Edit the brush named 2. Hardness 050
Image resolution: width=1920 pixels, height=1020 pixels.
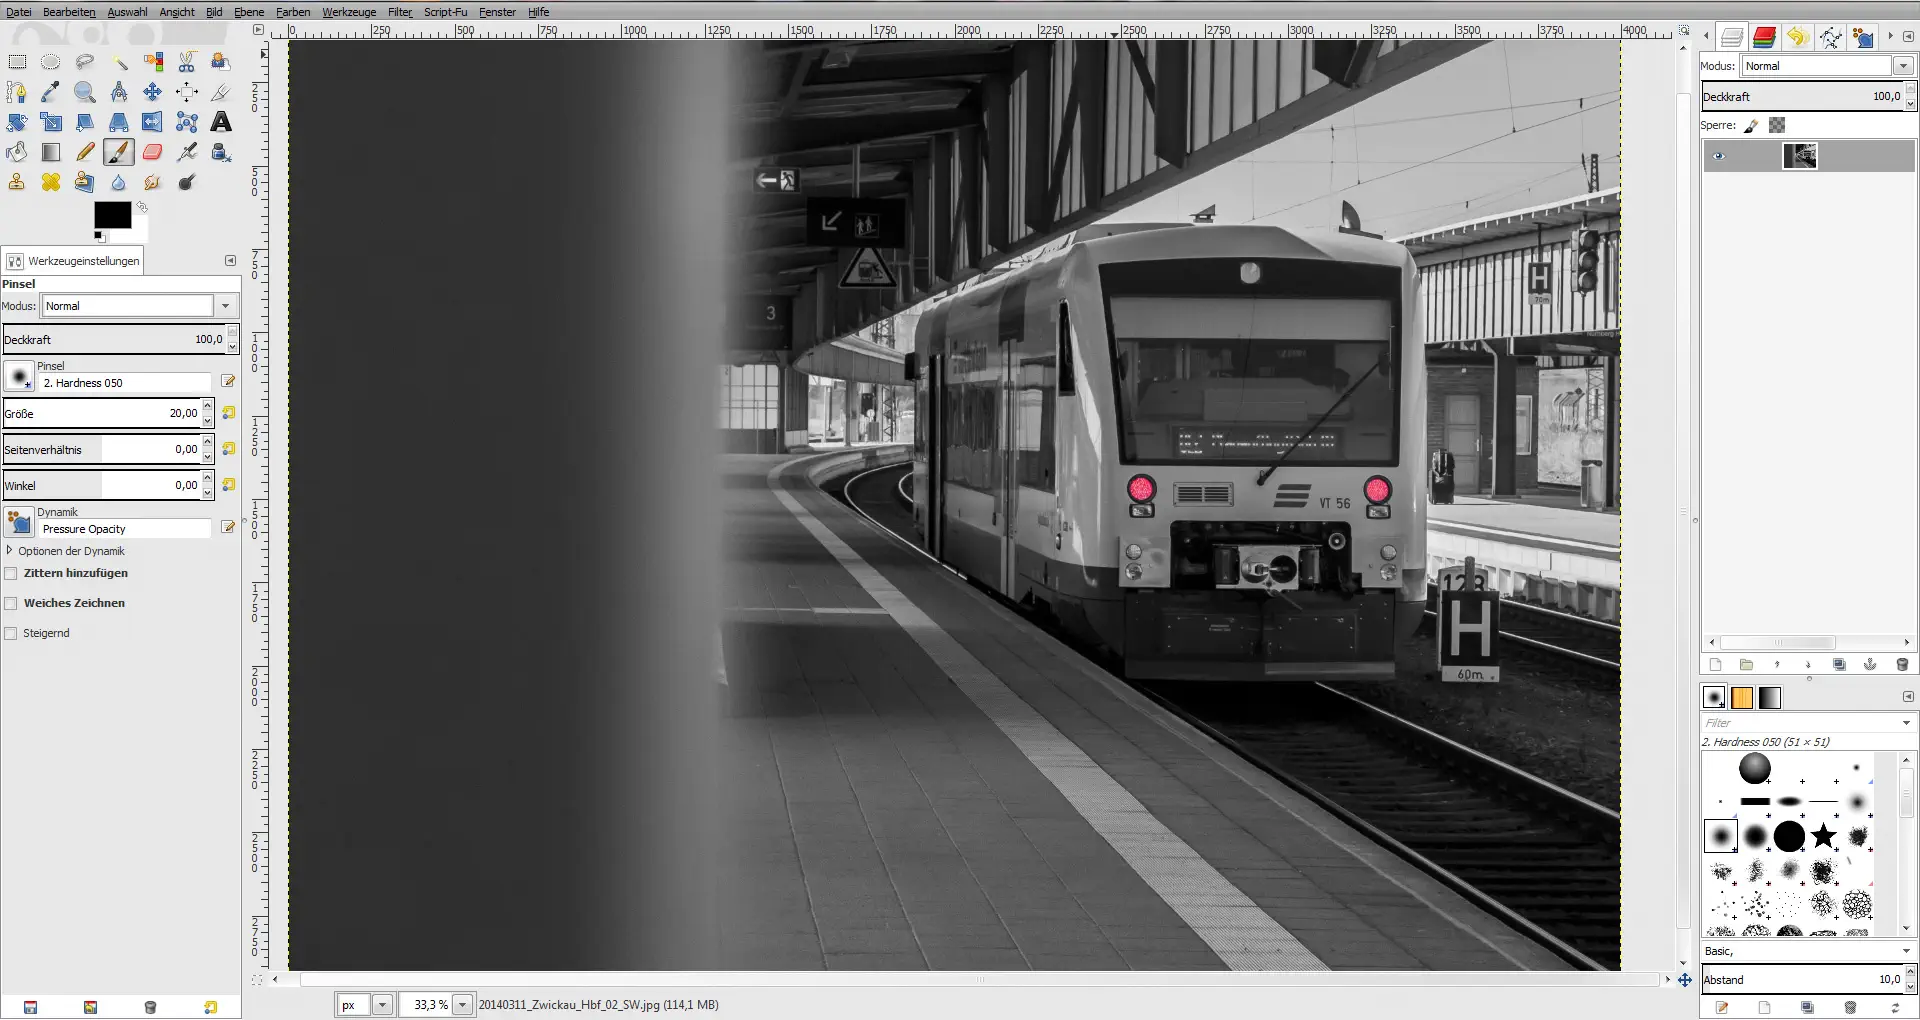(x=228, y=381)
